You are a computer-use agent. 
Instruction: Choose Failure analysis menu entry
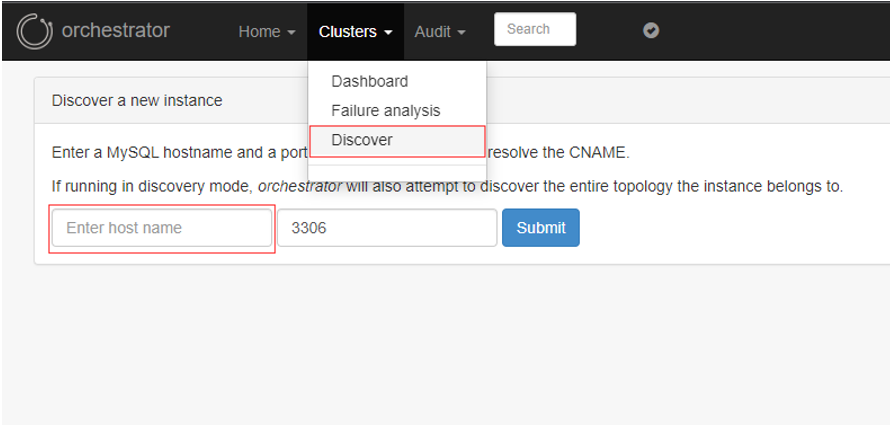pyautogui.click(x=385, y=110)
